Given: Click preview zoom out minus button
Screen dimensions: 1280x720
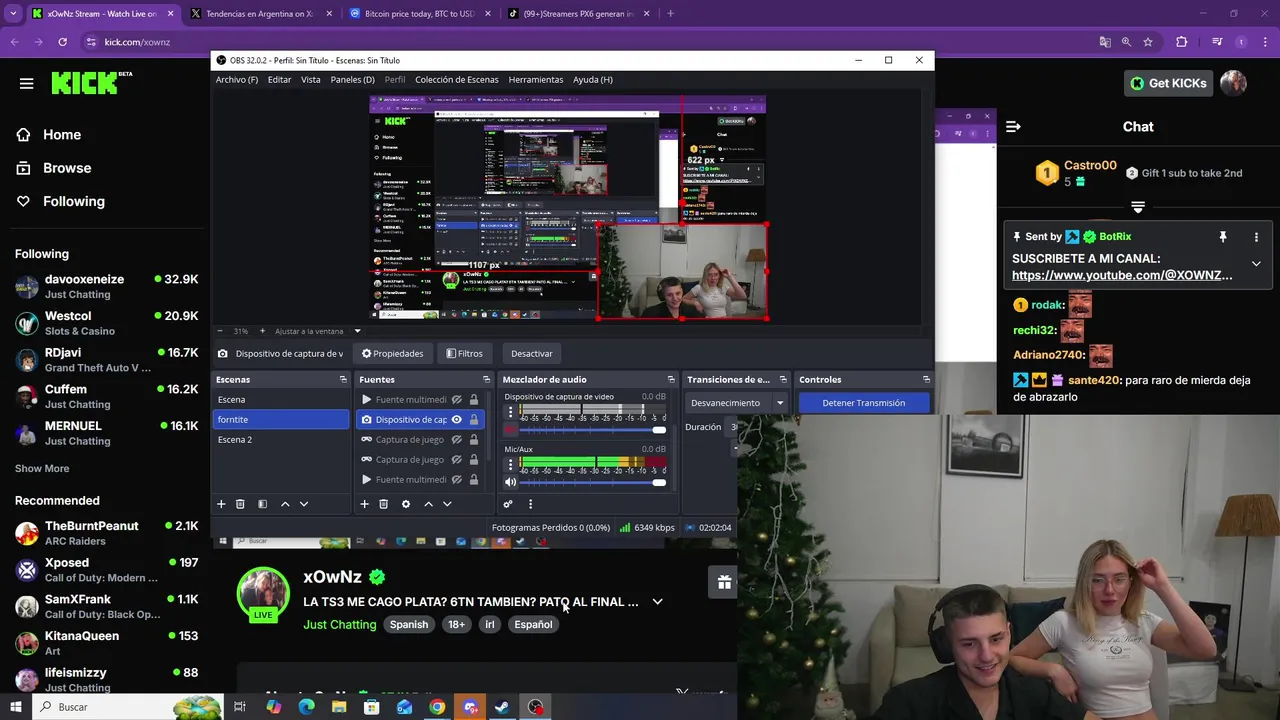Looking at the screenshot, I should (x=220, y=331).
